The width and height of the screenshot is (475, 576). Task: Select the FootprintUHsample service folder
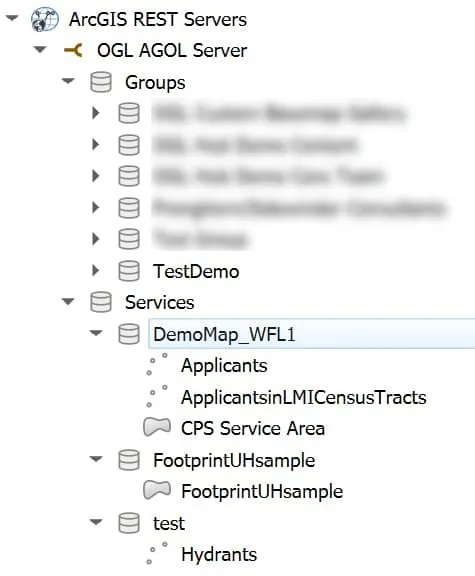click(x=234, y=460)
